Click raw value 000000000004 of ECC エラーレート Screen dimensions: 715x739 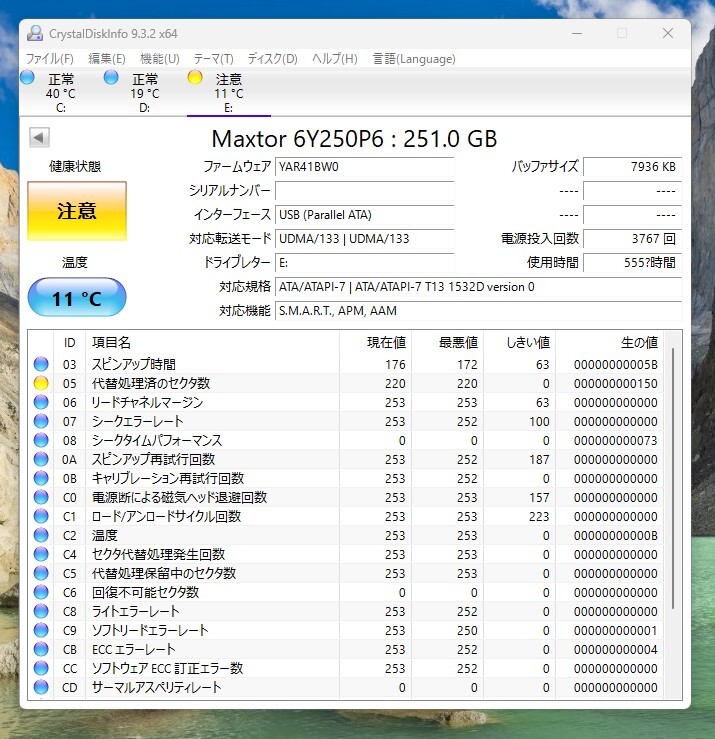point(616,649)
